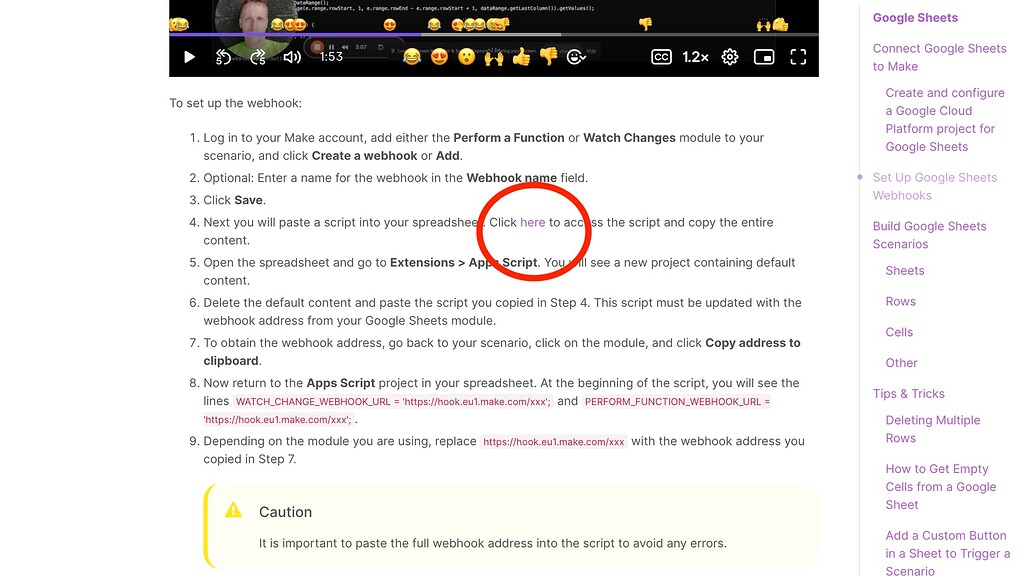
Task: Enable picture-in-picture mode for the video
Action: pyautogui.click(x=764, y=57)
